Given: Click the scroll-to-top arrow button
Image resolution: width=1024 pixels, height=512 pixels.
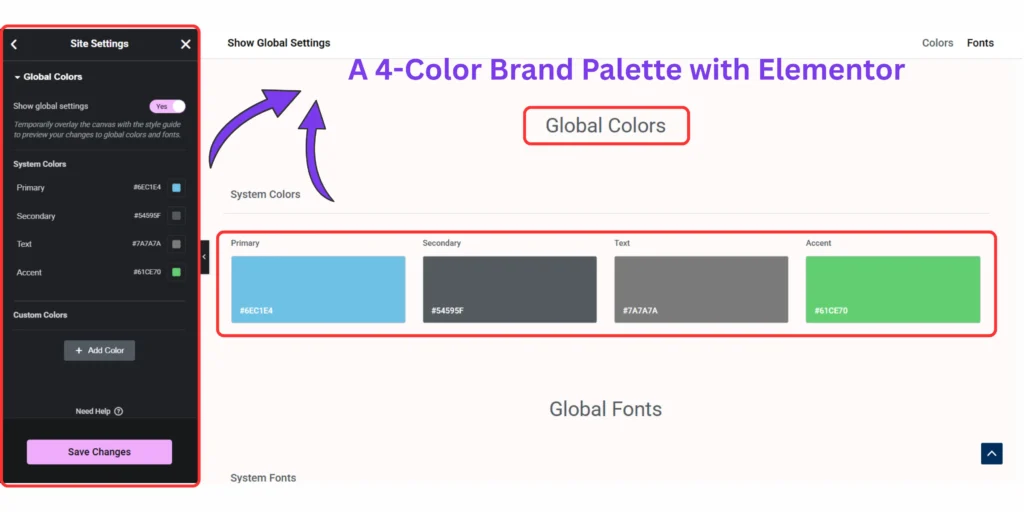Looking at the screenshot, I should [x=991, y=453].
